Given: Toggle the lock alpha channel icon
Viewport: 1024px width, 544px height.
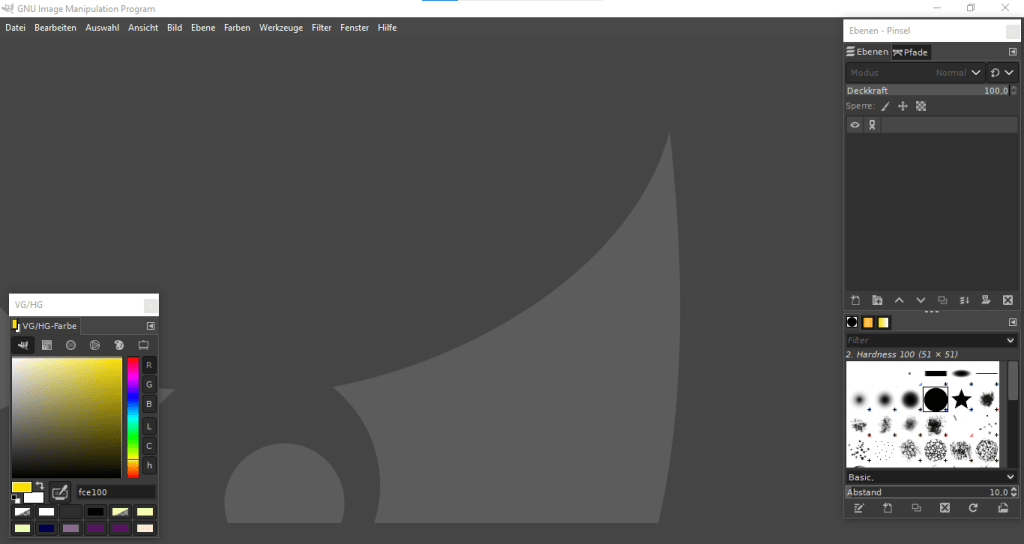Looking at the screenshot, I should point(921,106).
